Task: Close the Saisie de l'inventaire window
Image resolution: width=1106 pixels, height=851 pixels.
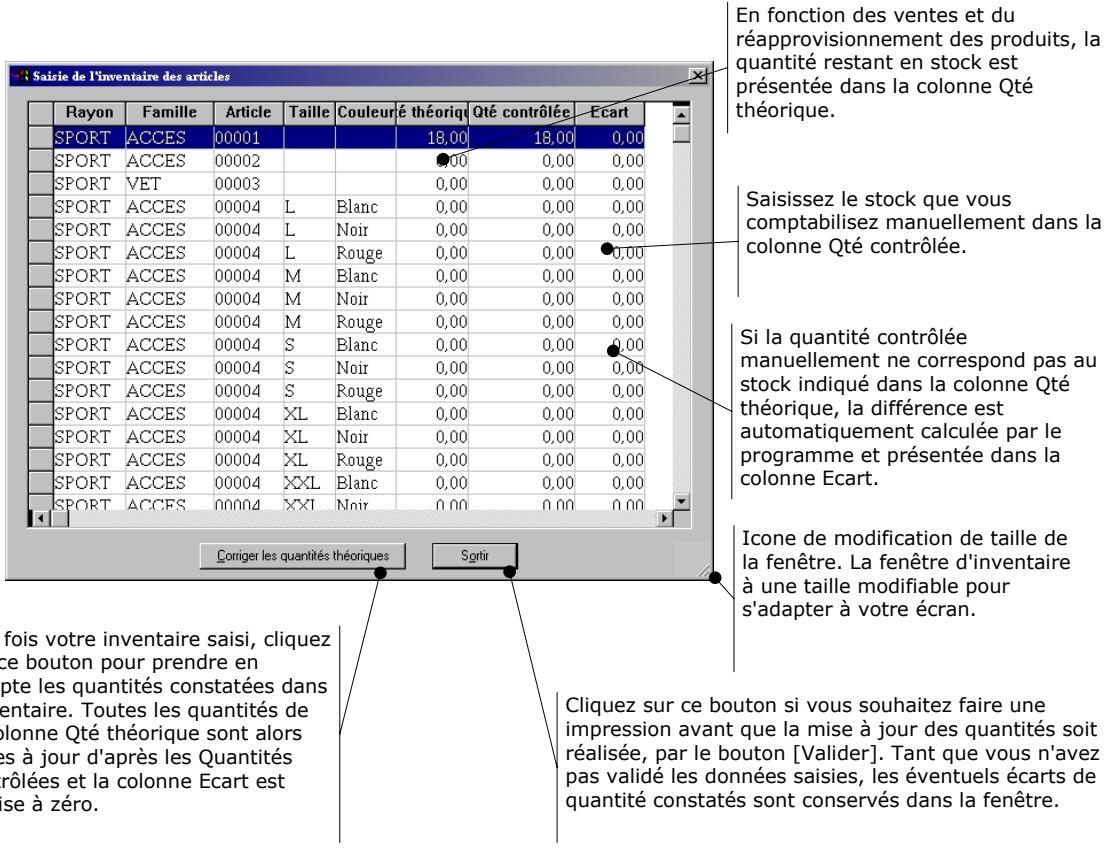Action: 697,76
